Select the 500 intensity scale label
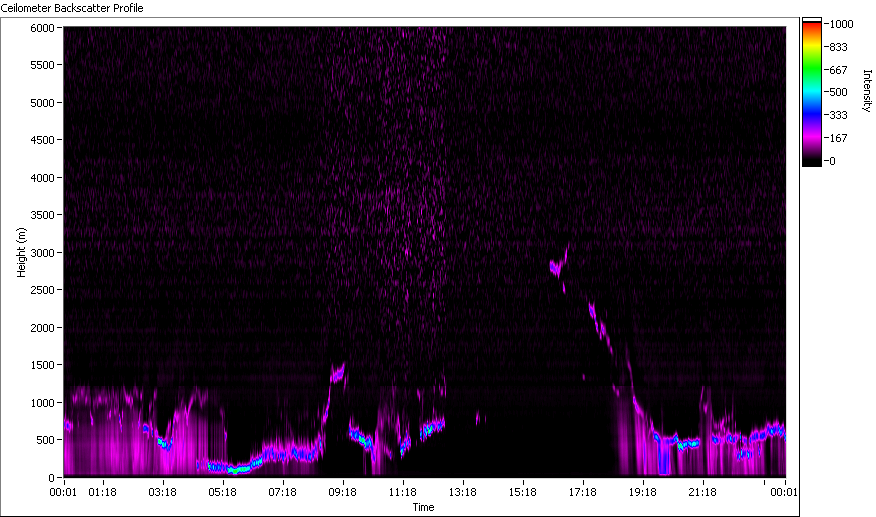The width and height of the screenshot is (876, 517). pos(838,92)
